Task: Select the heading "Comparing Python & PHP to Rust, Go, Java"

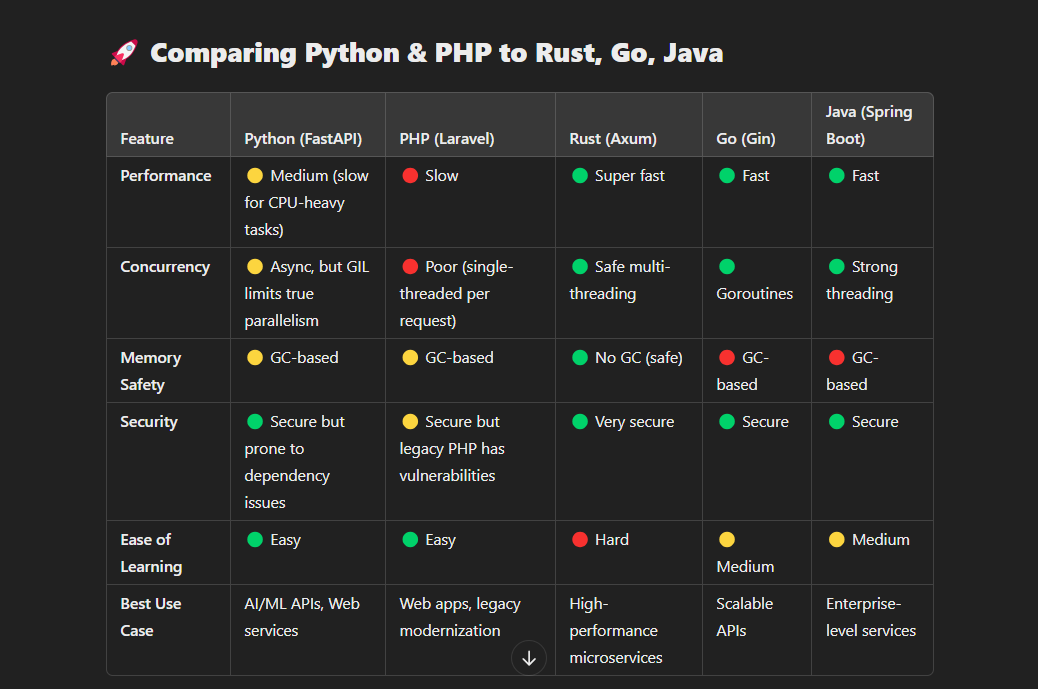Action: click(436, 53)
